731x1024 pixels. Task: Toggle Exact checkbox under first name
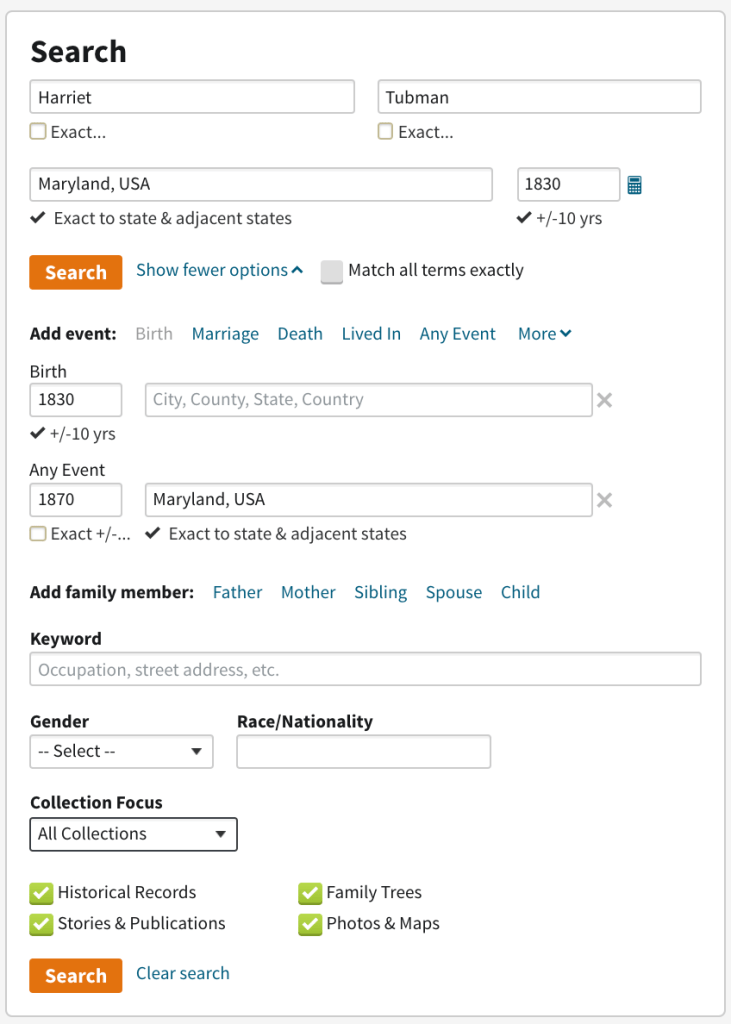coord(38,132)
